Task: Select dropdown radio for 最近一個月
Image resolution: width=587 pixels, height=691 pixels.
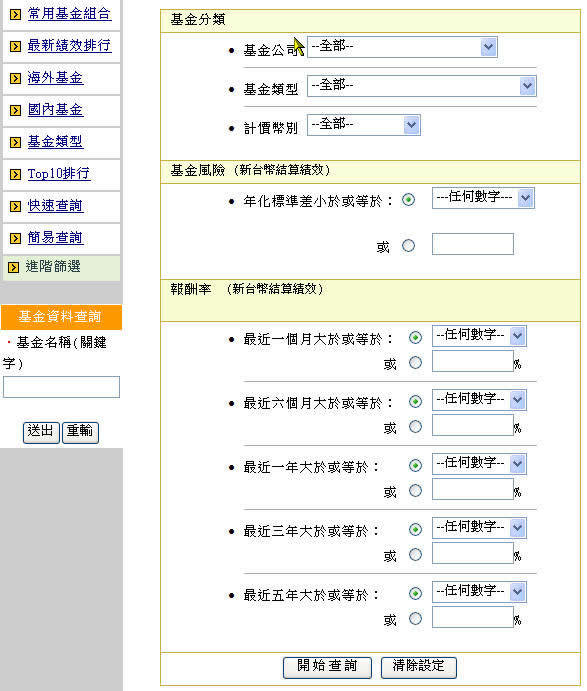Action: coord(415,338)
